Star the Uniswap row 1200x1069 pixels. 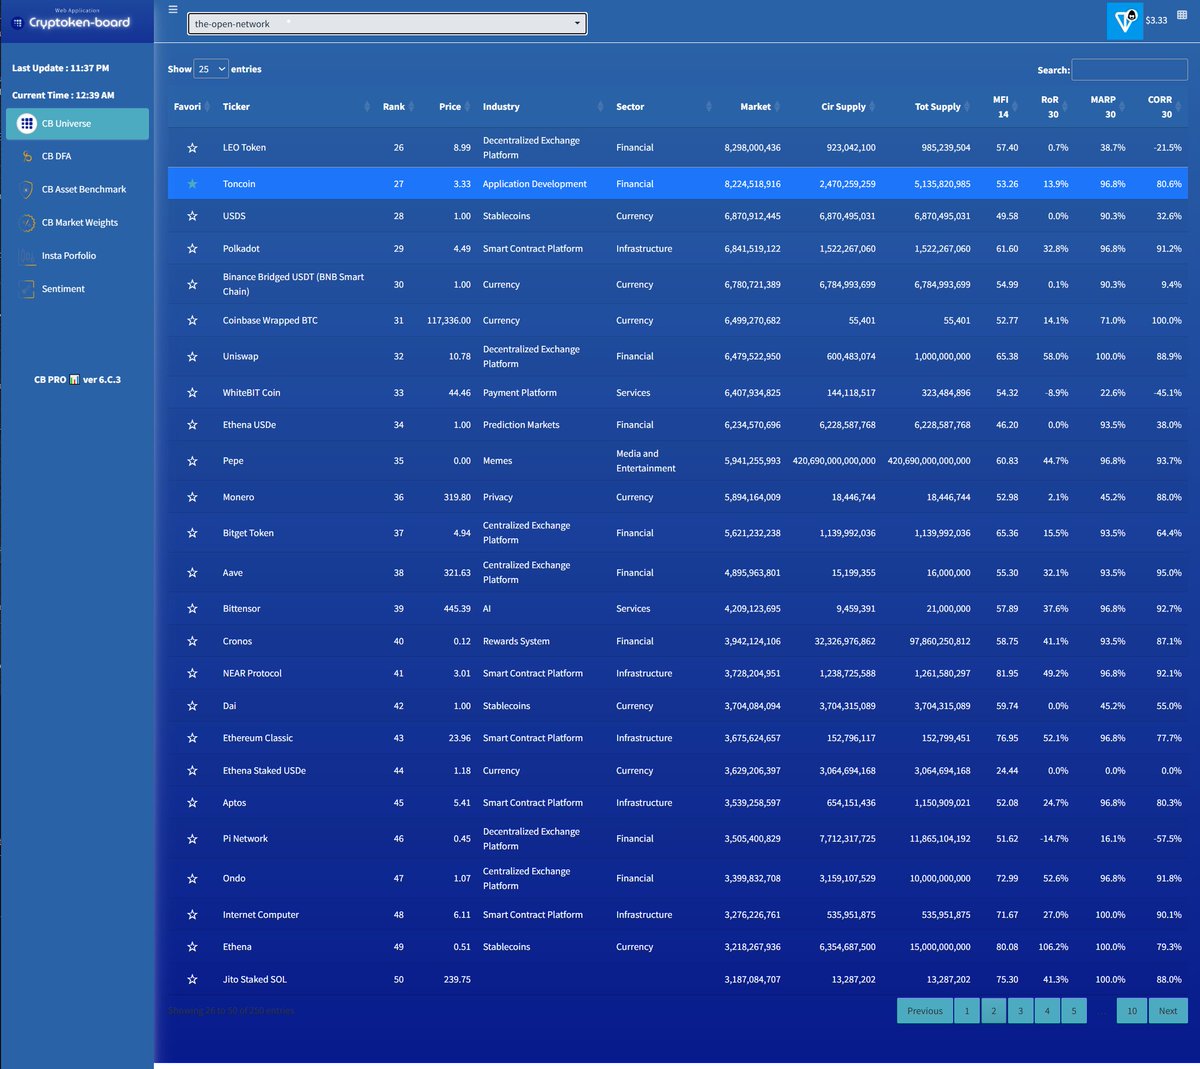pos(192,357)
